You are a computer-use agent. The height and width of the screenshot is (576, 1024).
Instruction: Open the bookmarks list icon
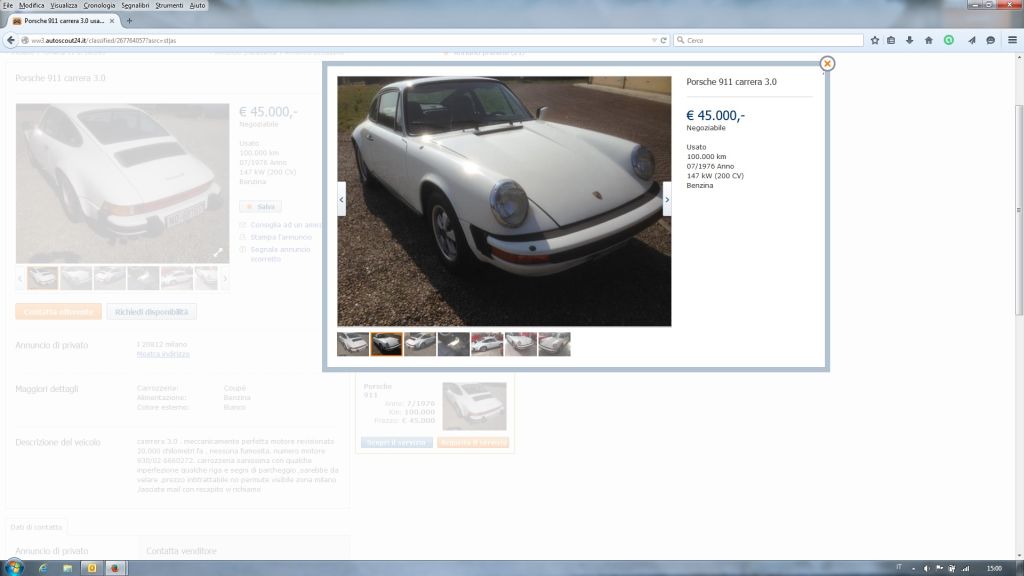coord(891,40)
